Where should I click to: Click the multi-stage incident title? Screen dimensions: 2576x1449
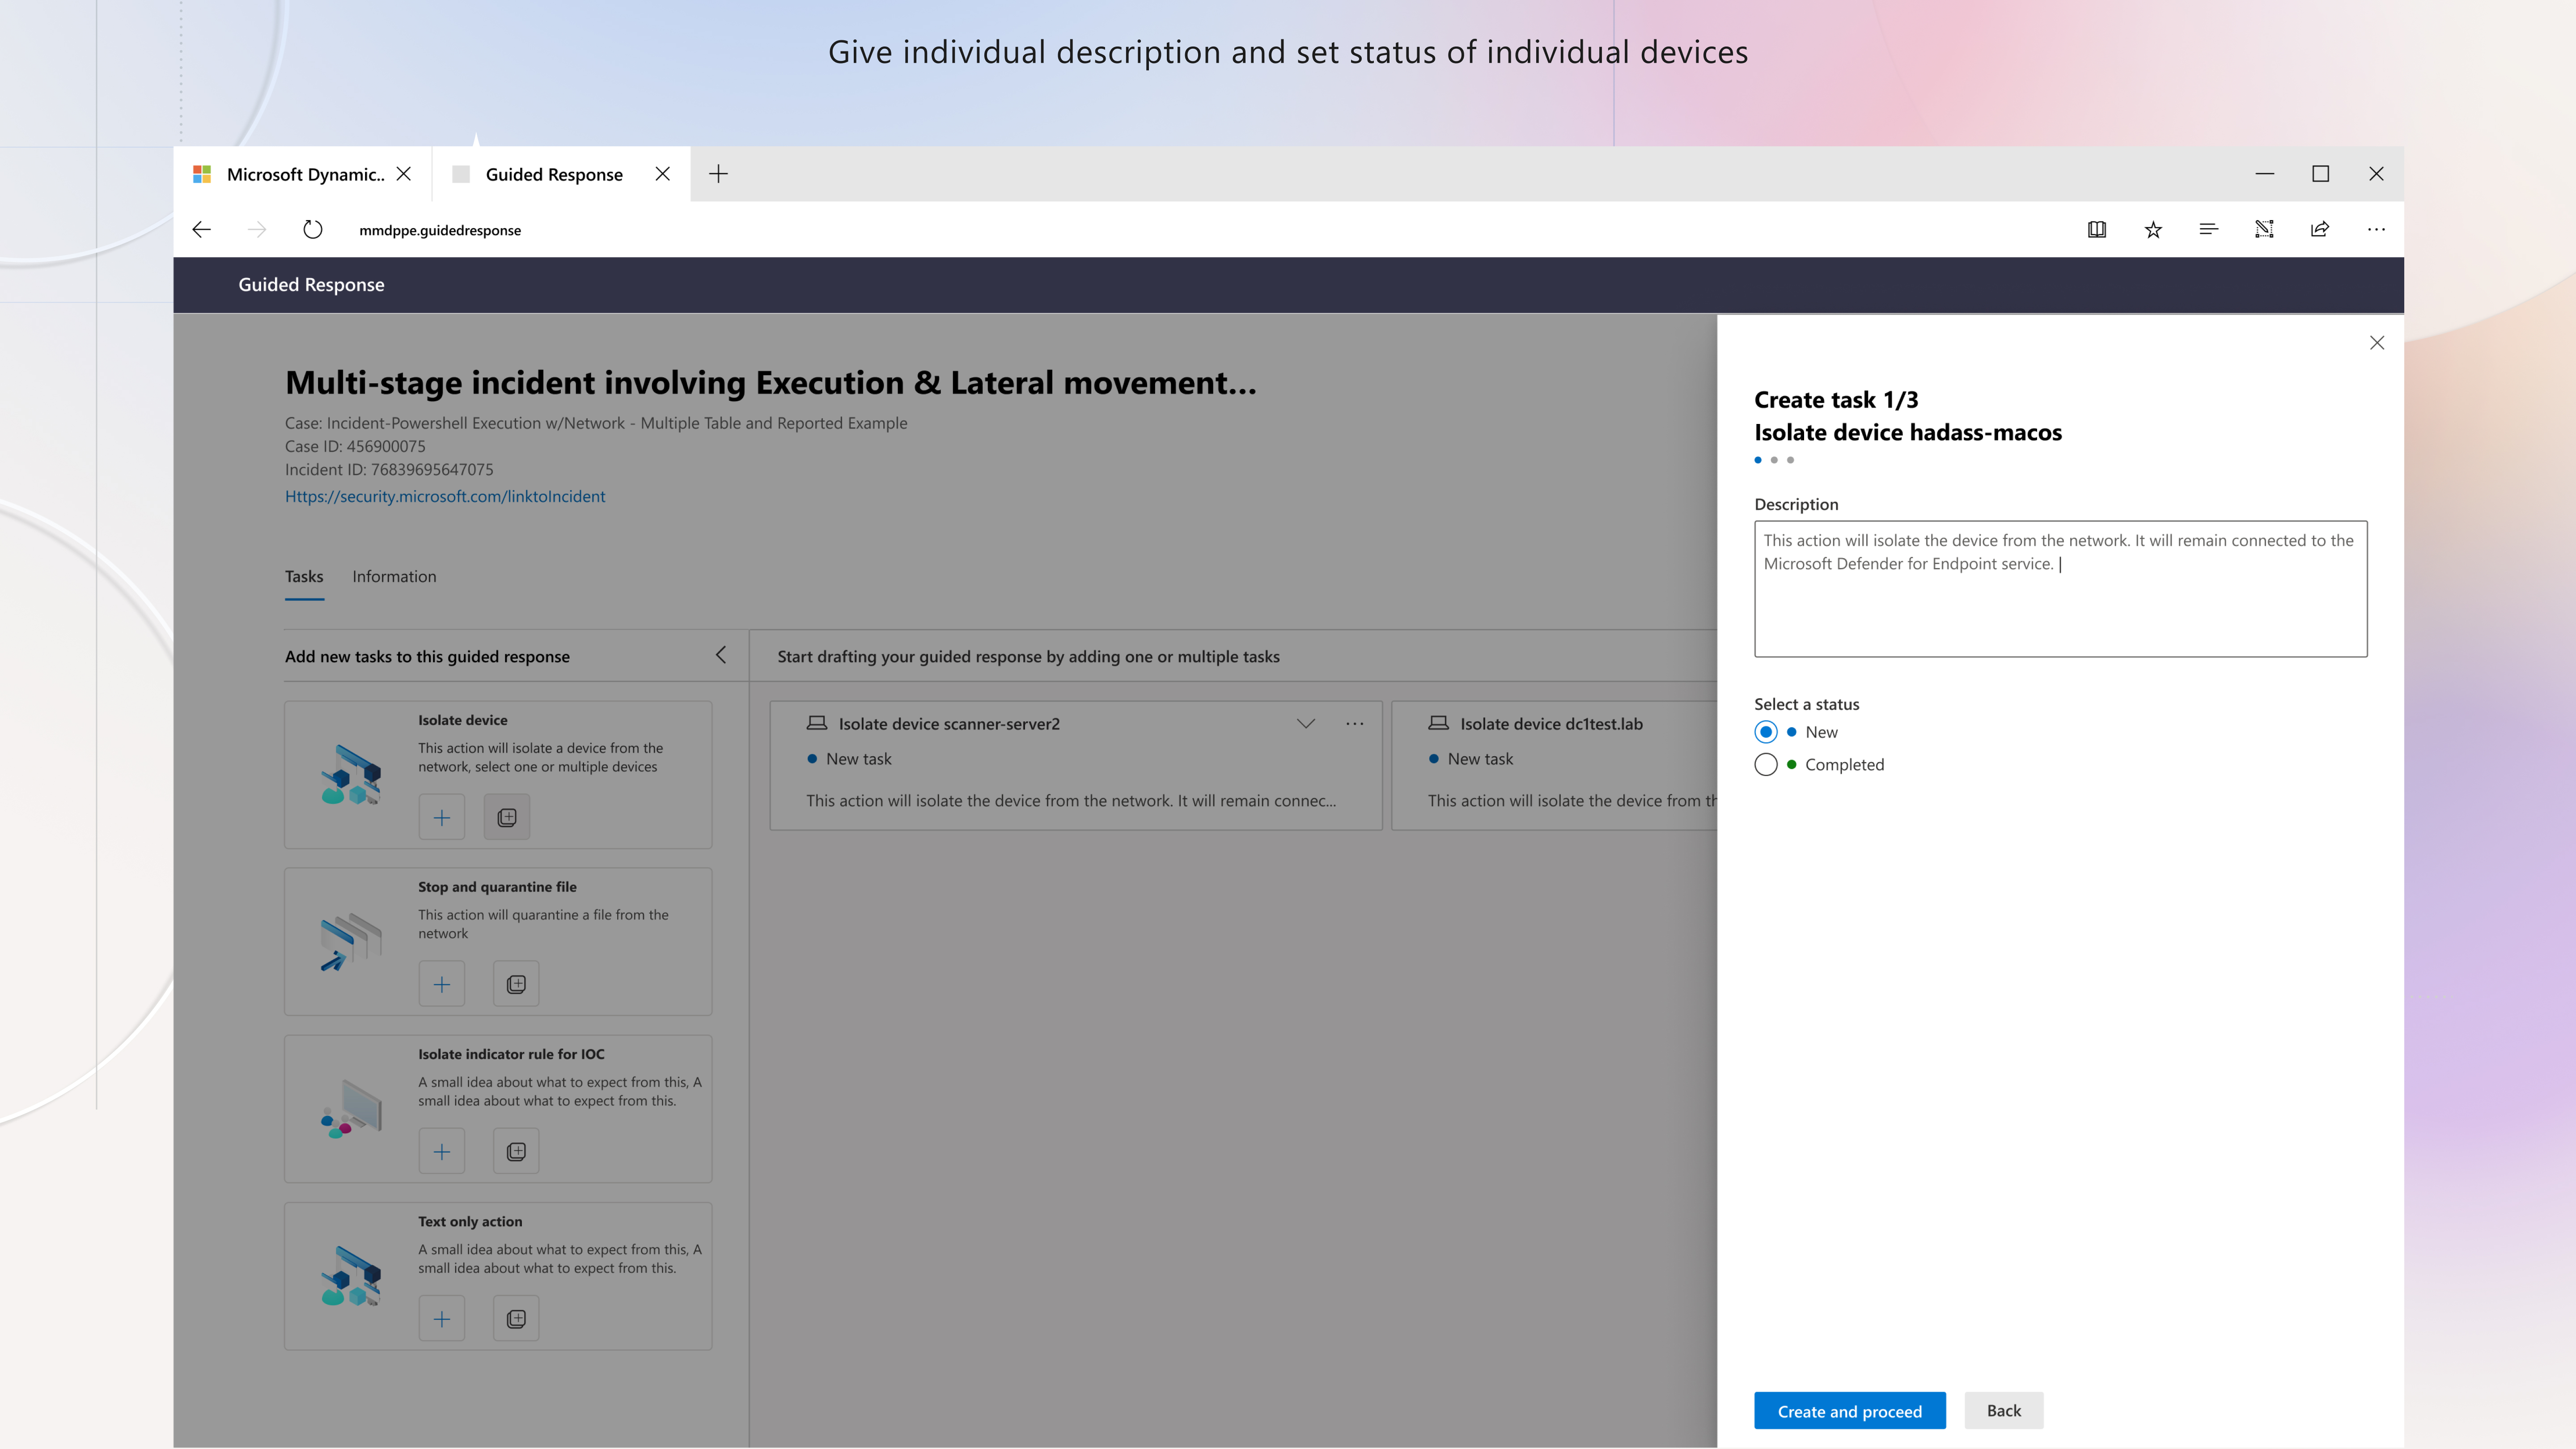[x=771, y=383]
